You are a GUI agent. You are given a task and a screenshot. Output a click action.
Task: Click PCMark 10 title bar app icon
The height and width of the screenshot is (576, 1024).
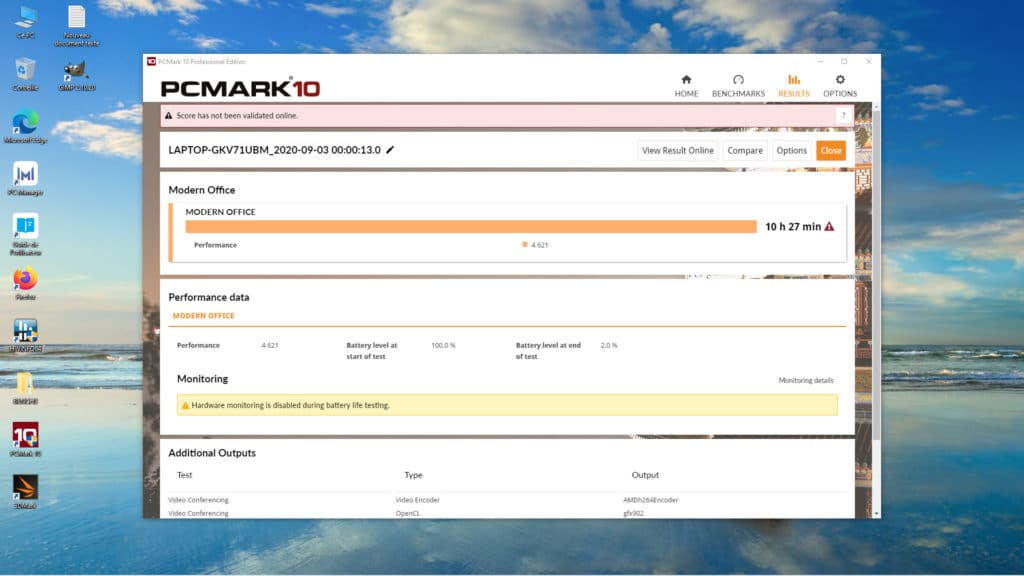click(151, 61)
